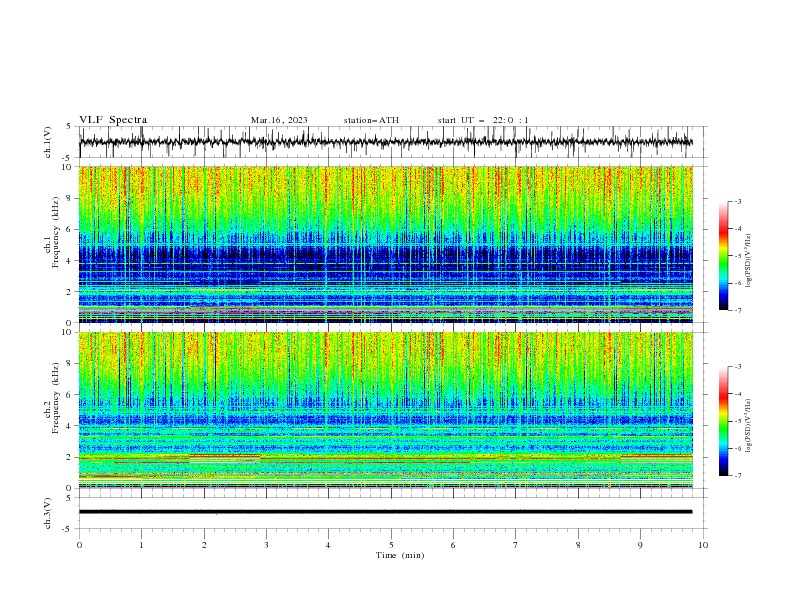Click tick label "3" on the Time (min) axis

point(266,545)
